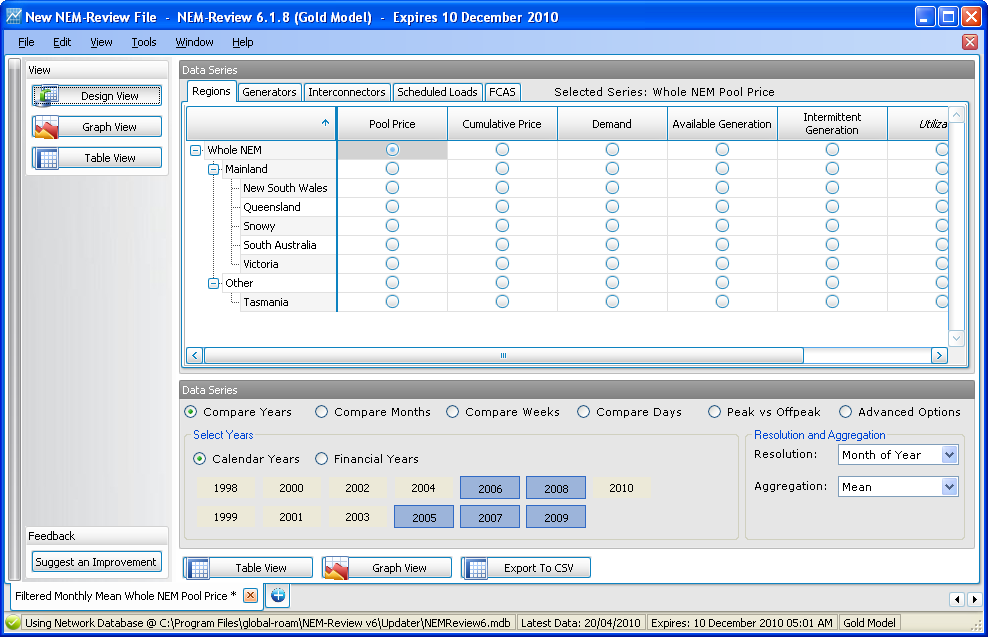The height and width of the screenshot is (637, 988).
Task: Switch to the Regions tab
Action: 211,91
